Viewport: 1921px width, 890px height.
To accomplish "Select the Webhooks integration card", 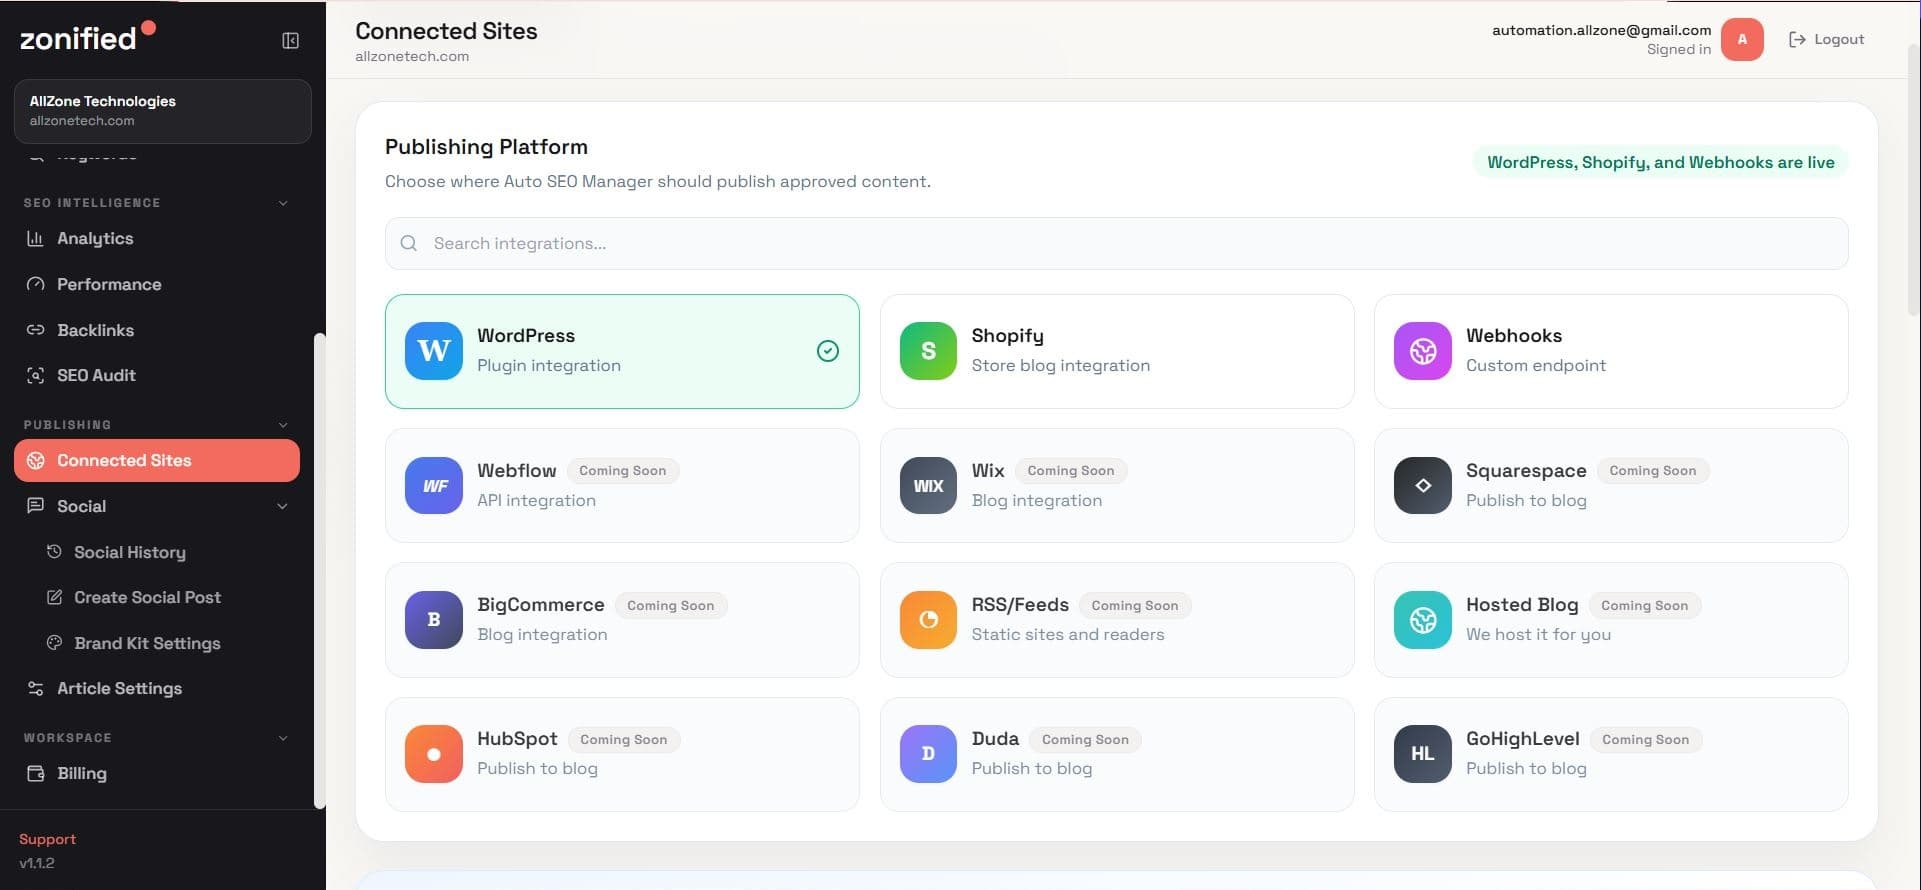I will [x=1611, y=351].
